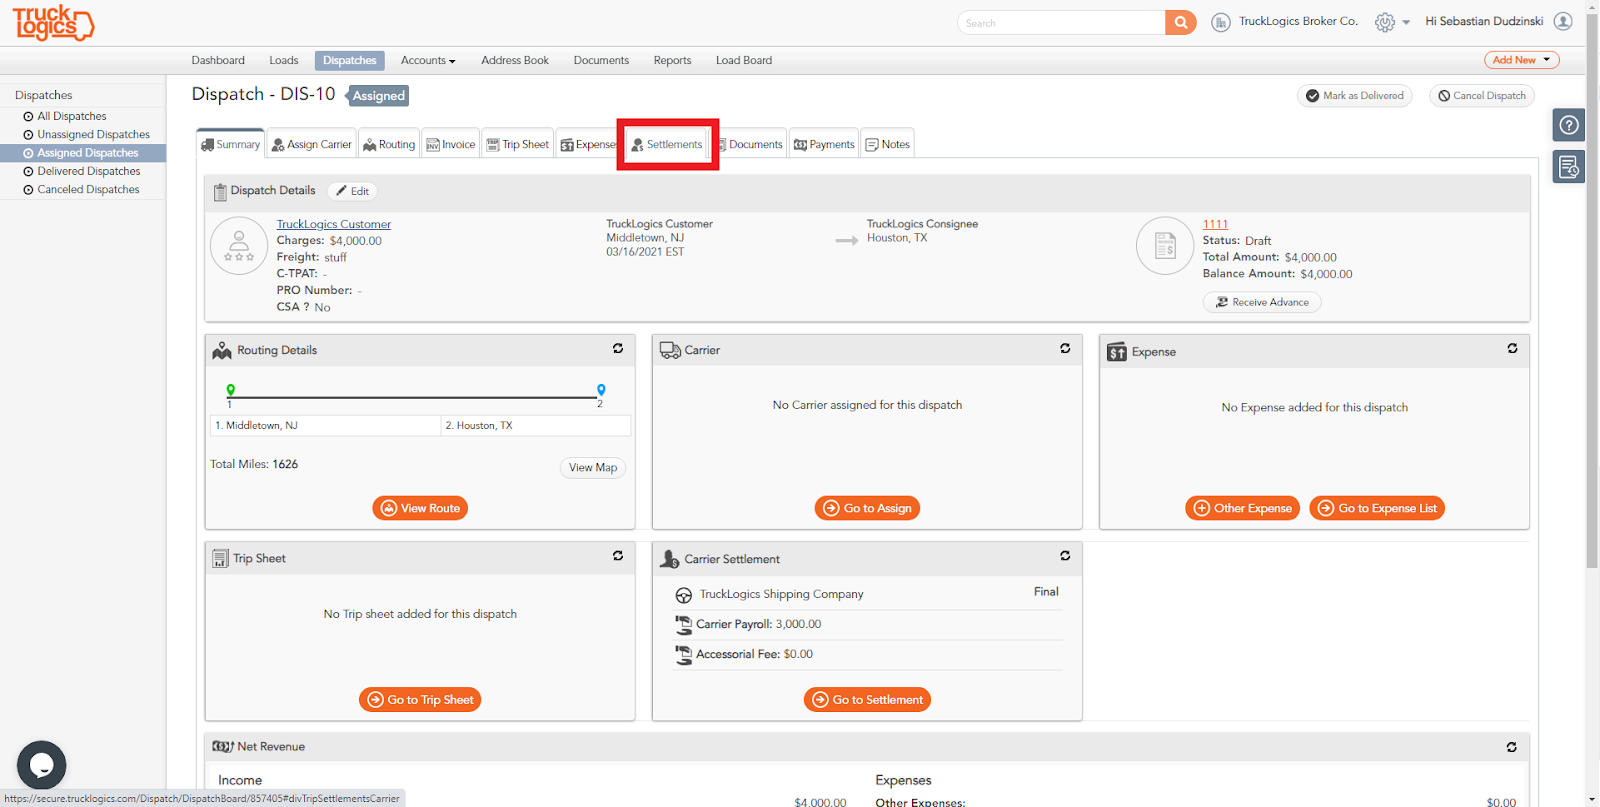The image size is (1600, 807).
Task: Open the Documents top menu item
Action: [x=601, y=61]
